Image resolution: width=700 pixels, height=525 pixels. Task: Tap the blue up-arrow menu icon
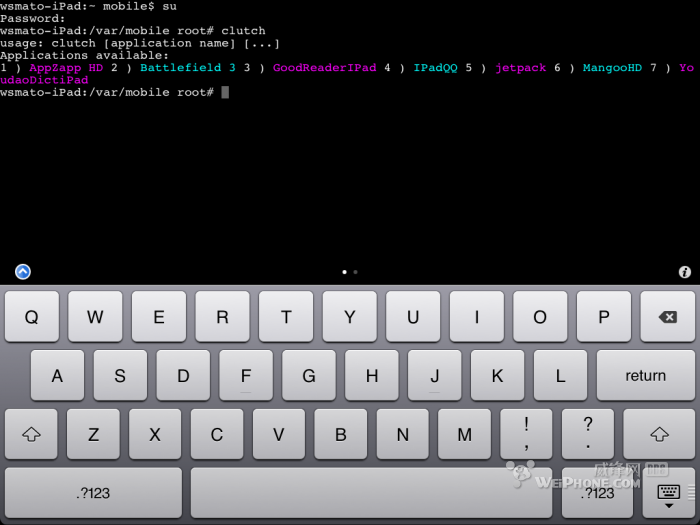click(x=23, y=271)
